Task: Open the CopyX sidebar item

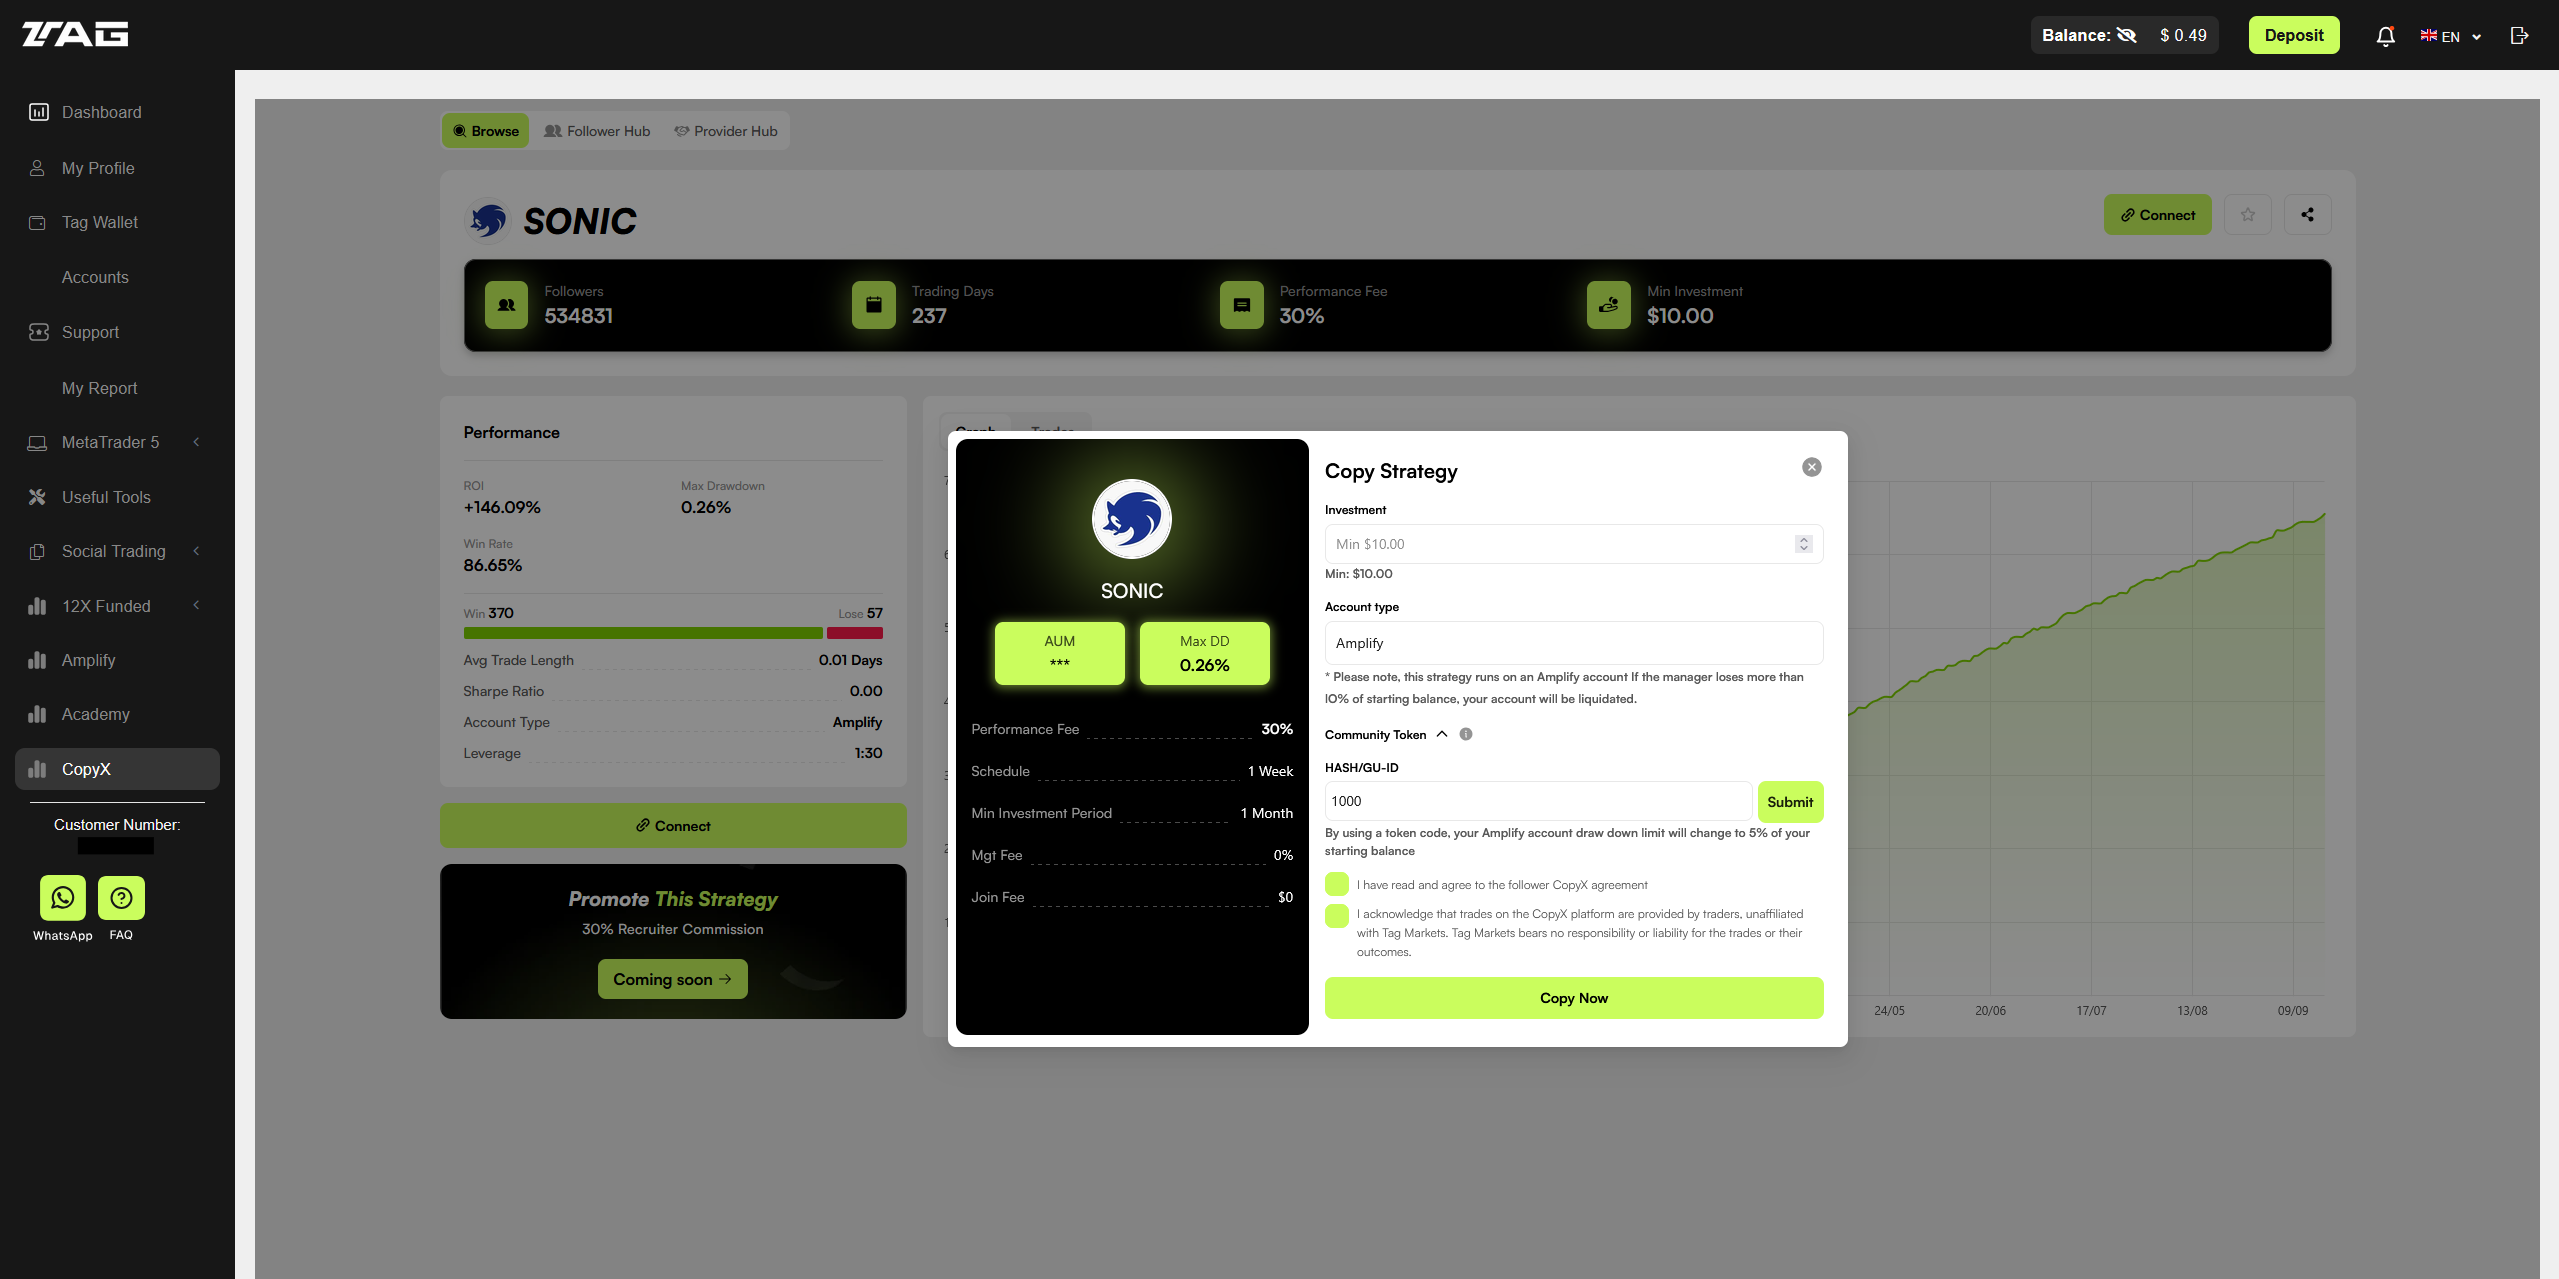Action: 117,769
